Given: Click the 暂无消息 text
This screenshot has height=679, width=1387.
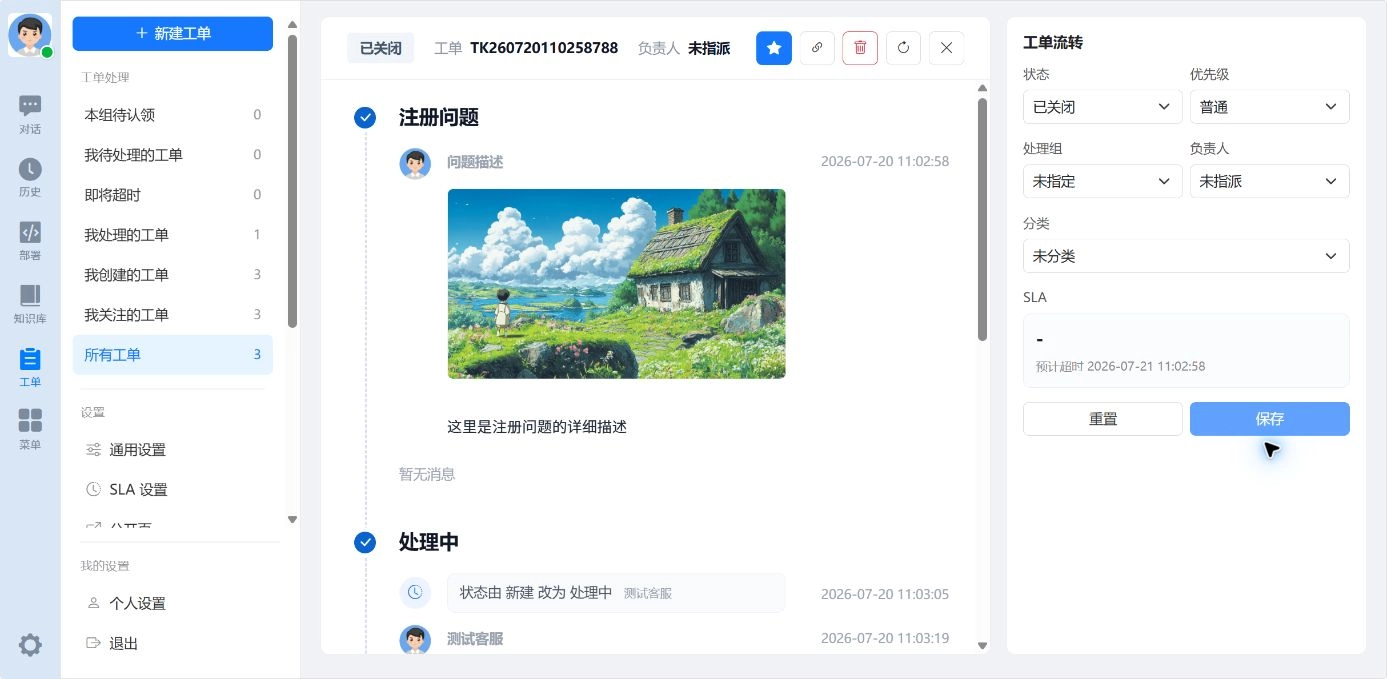Looking at the screenshot, I should [x=427, y=474].
